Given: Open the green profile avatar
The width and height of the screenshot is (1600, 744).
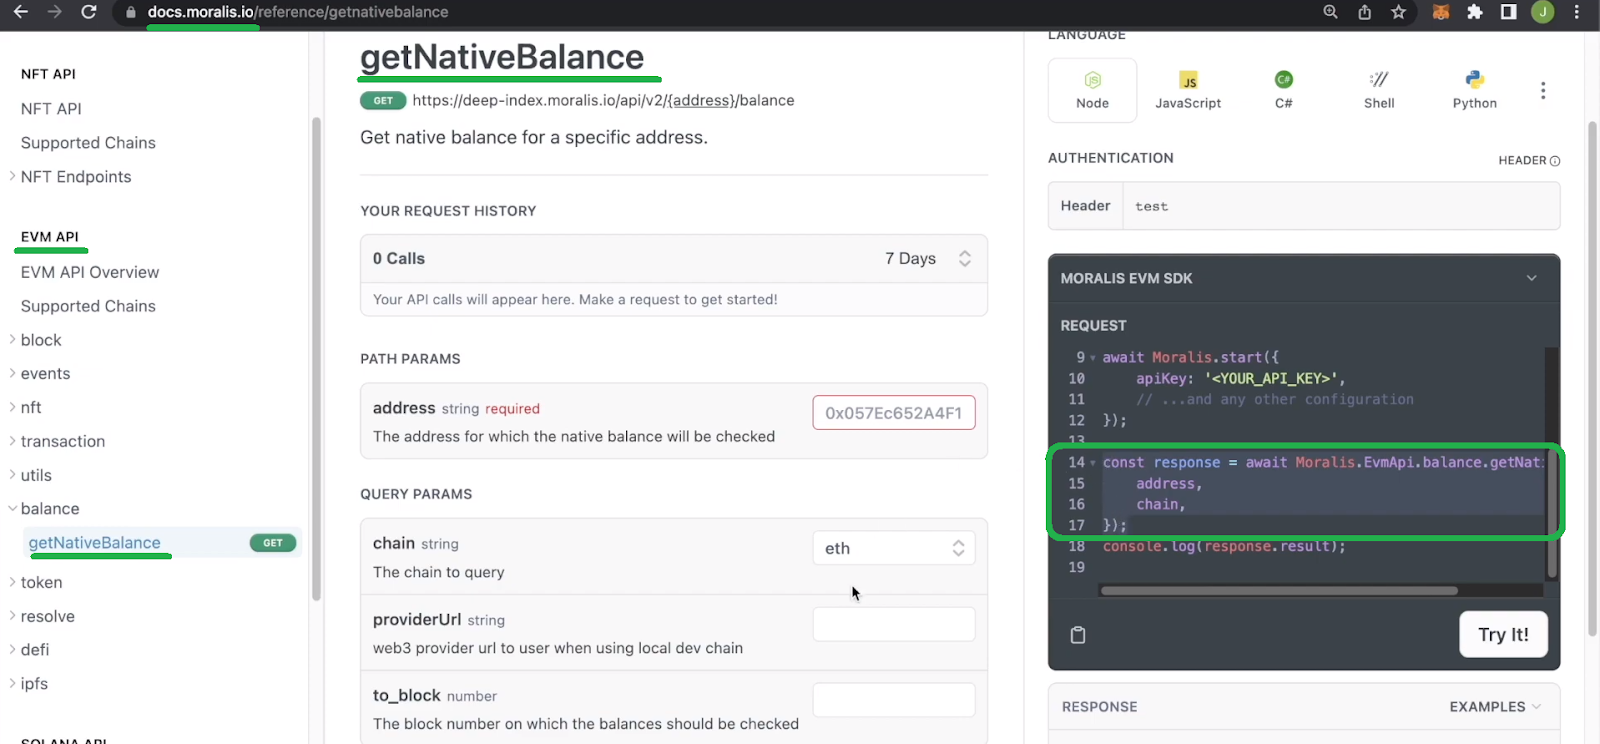Looking at the screenshot, I should tap(1543, 12).
